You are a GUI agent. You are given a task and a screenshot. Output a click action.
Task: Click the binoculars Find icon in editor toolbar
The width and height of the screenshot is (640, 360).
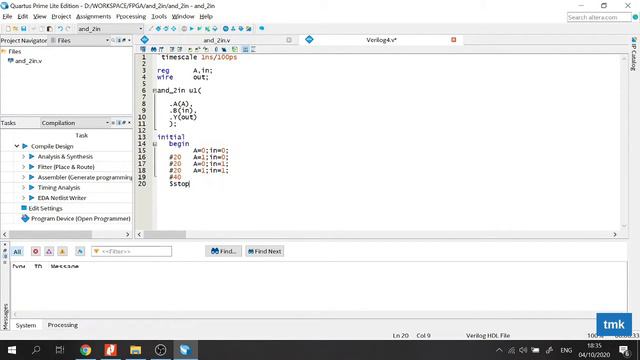click(153, 49)
